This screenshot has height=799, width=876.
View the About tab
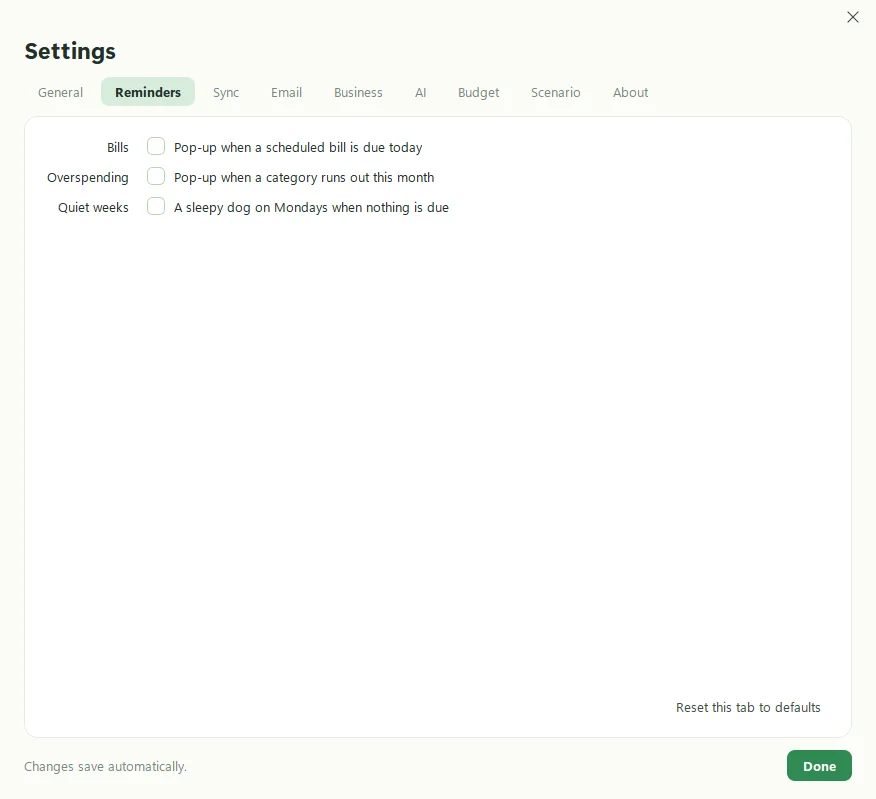[x=631, y=92]
